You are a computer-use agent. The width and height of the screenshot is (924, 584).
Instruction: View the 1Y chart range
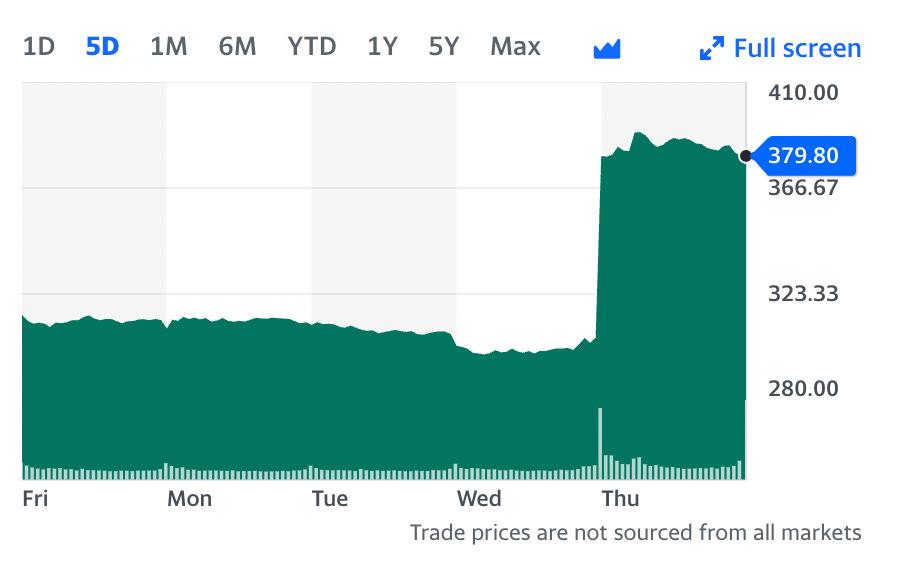coord(382,46)
